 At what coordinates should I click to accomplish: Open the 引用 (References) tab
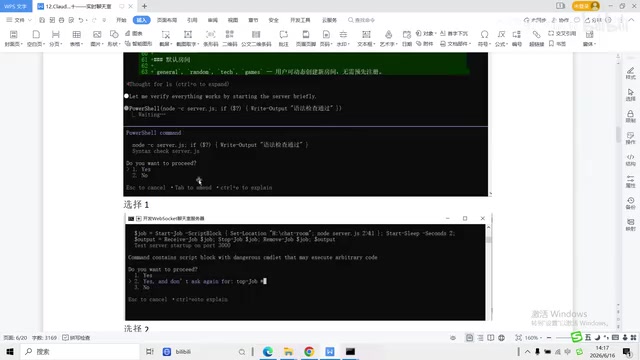(192, 20)
